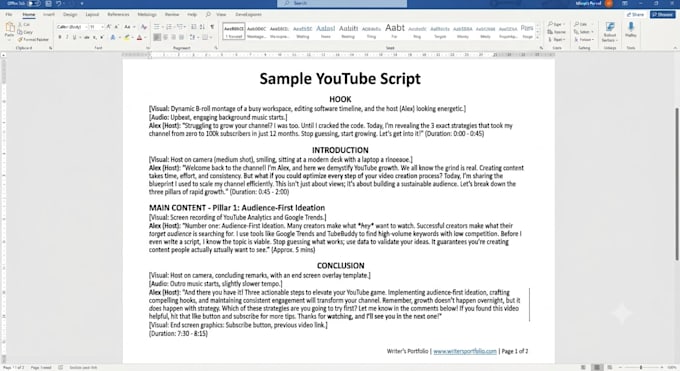Apply Underline formatting
The image size is (680, 371).
pos(75,38)
